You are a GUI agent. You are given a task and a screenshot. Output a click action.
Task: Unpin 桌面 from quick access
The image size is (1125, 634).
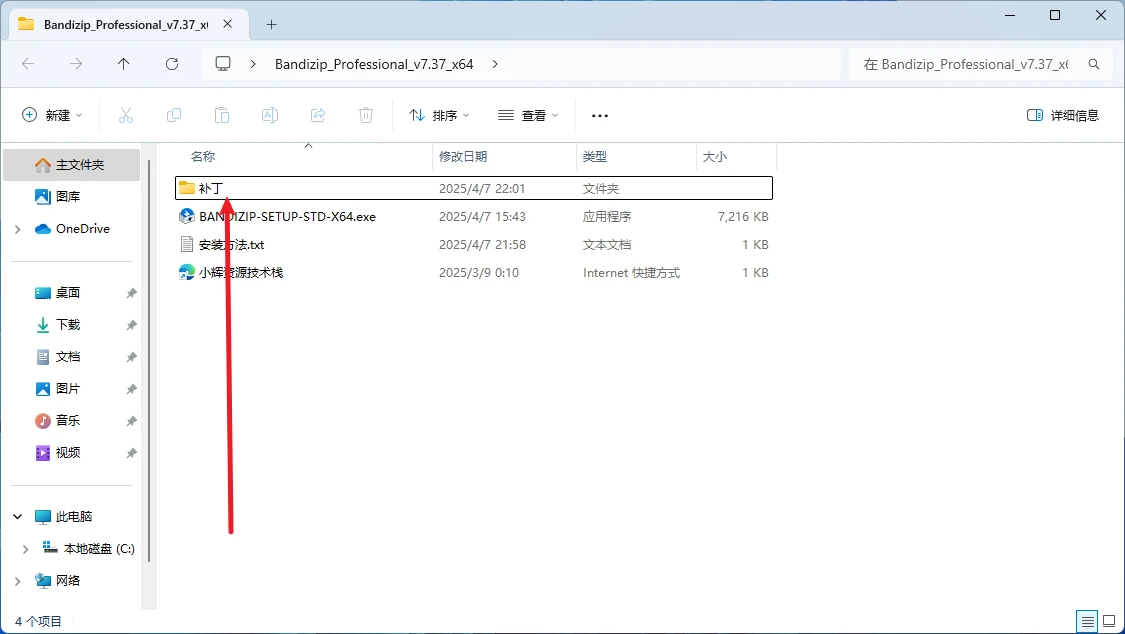[131, 293]
